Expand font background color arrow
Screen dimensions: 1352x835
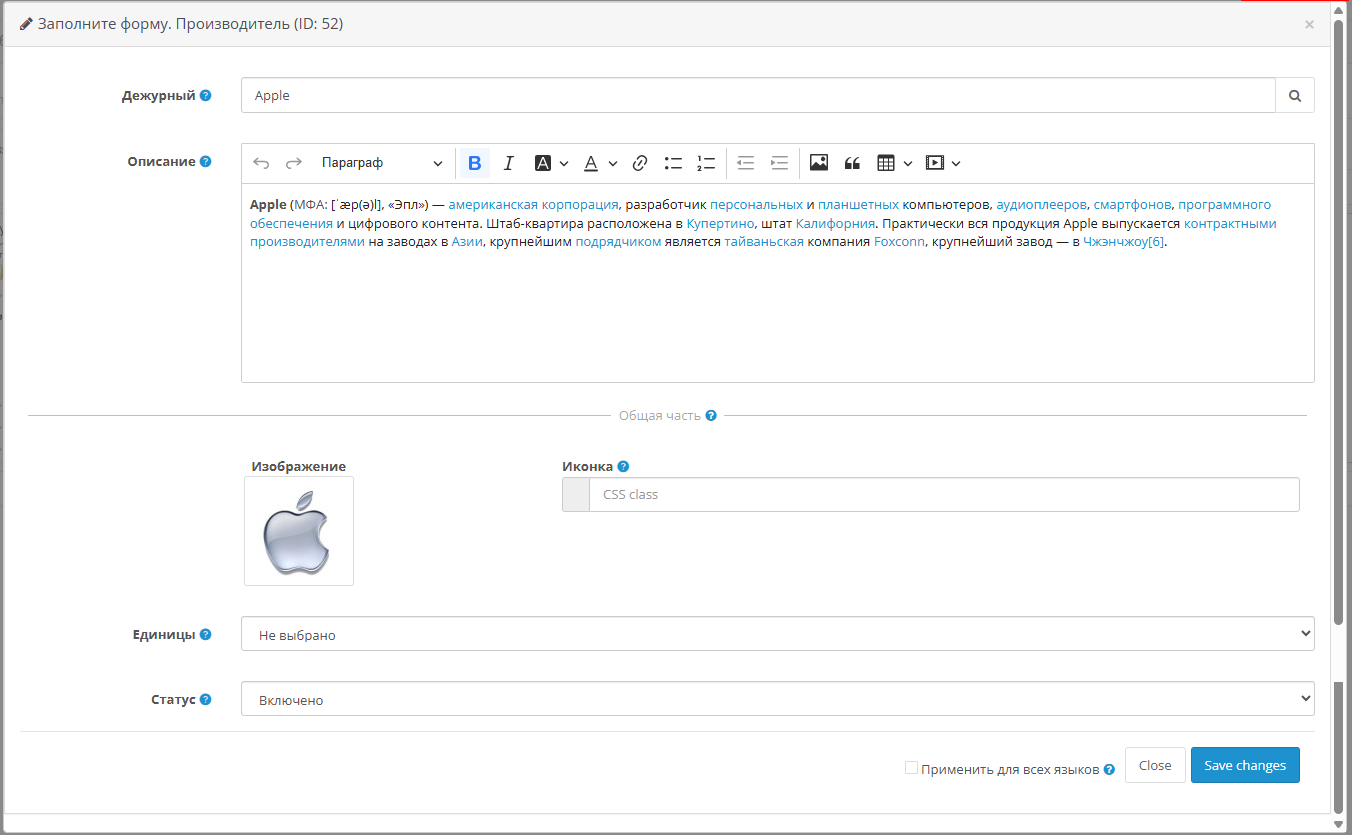click(564, 163)
